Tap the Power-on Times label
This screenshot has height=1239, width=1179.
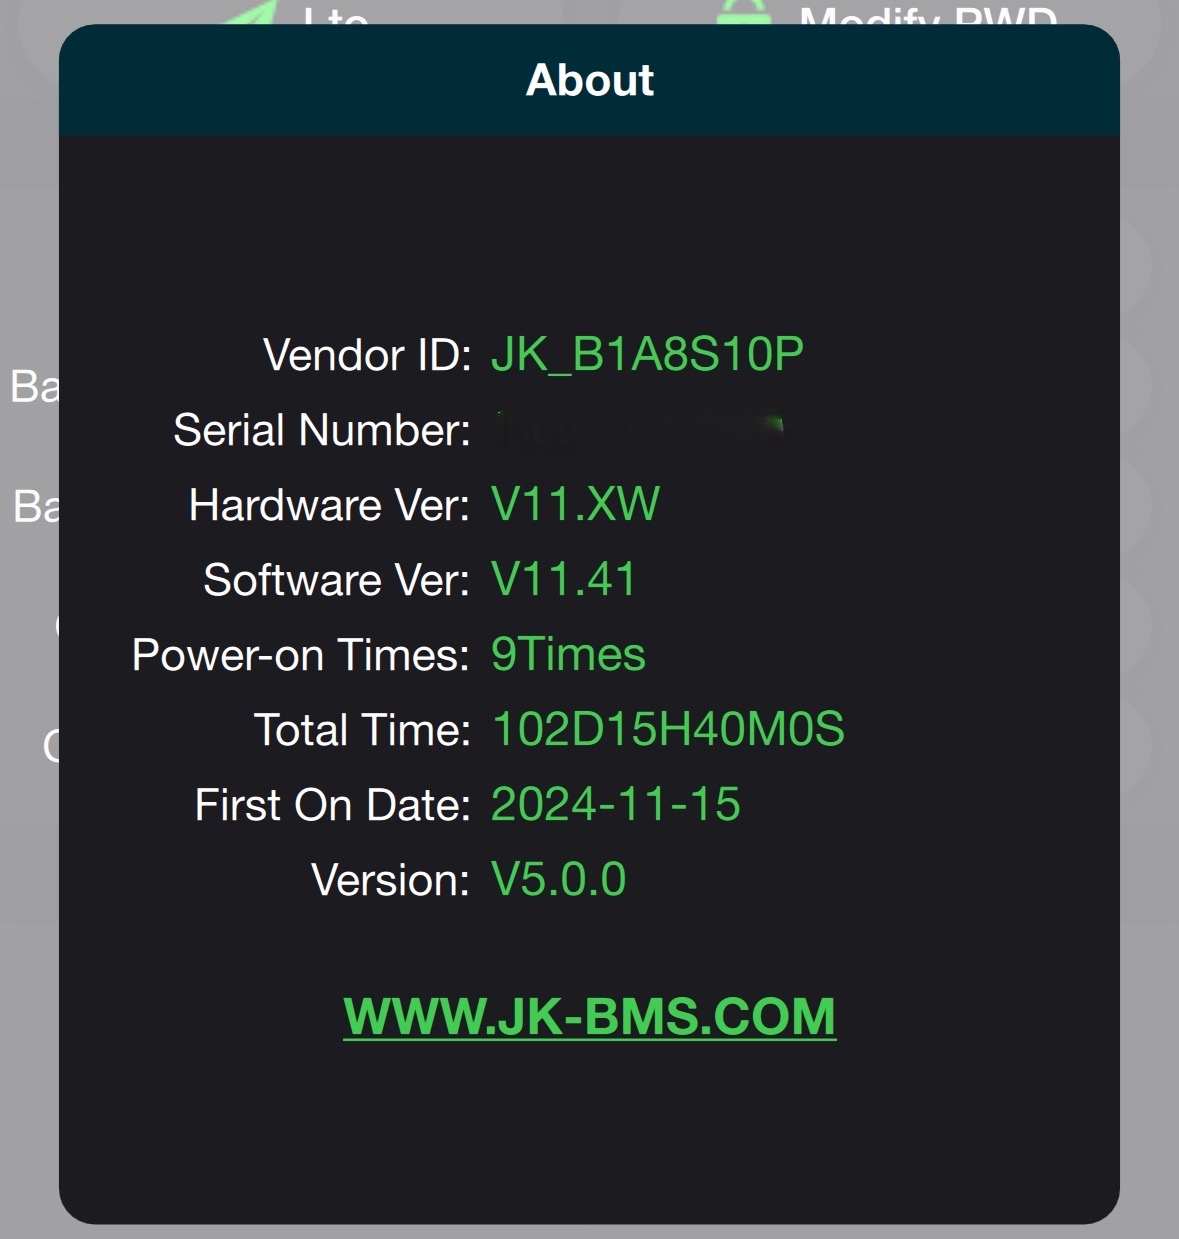pyautogui.click(x=300, y=655)
